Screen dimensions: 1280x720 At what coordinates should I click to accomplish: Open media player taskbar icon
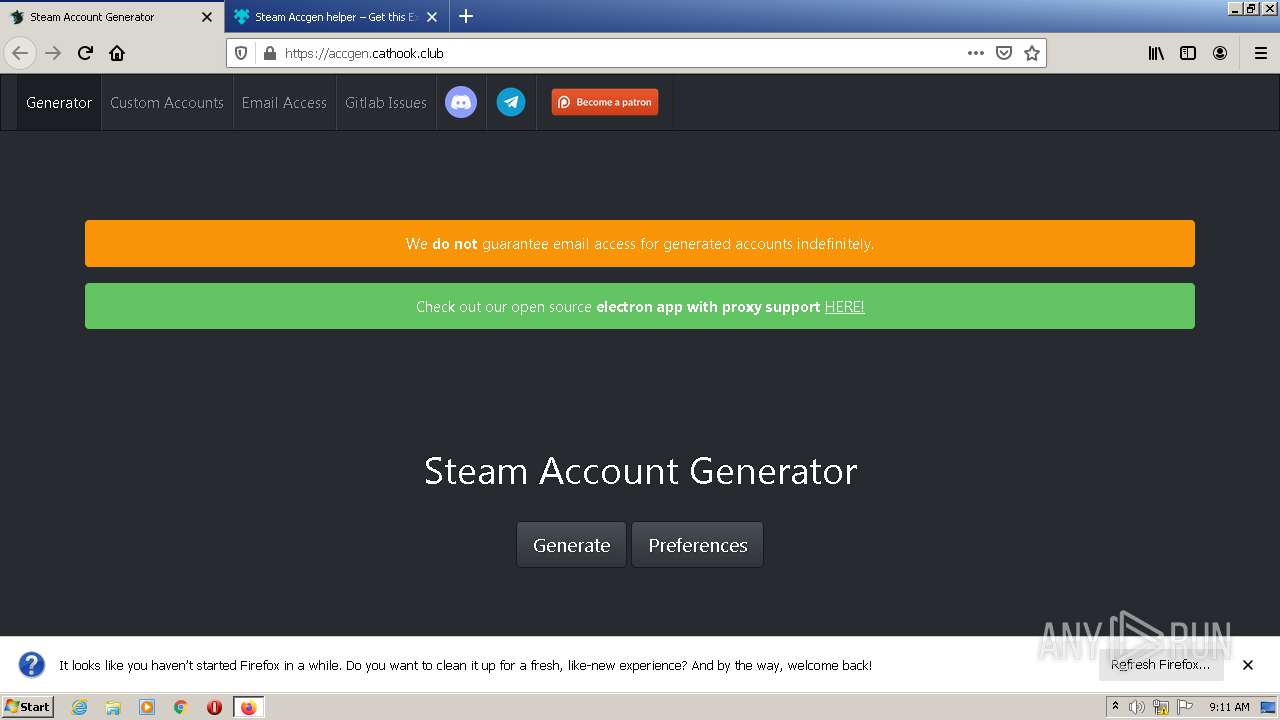click(147, 707)
